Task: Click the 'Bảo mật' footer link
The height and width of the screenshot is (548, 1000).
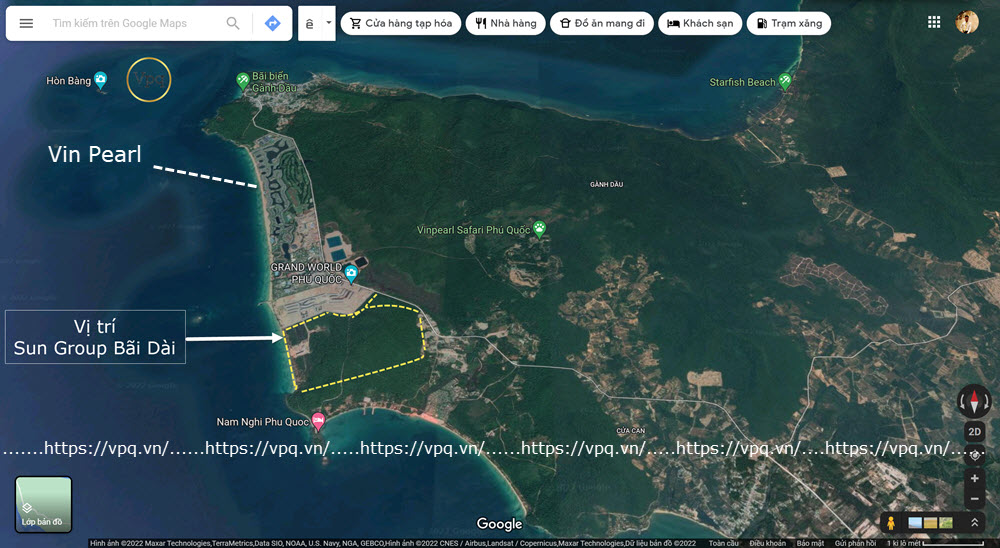Action: [810, 544]
